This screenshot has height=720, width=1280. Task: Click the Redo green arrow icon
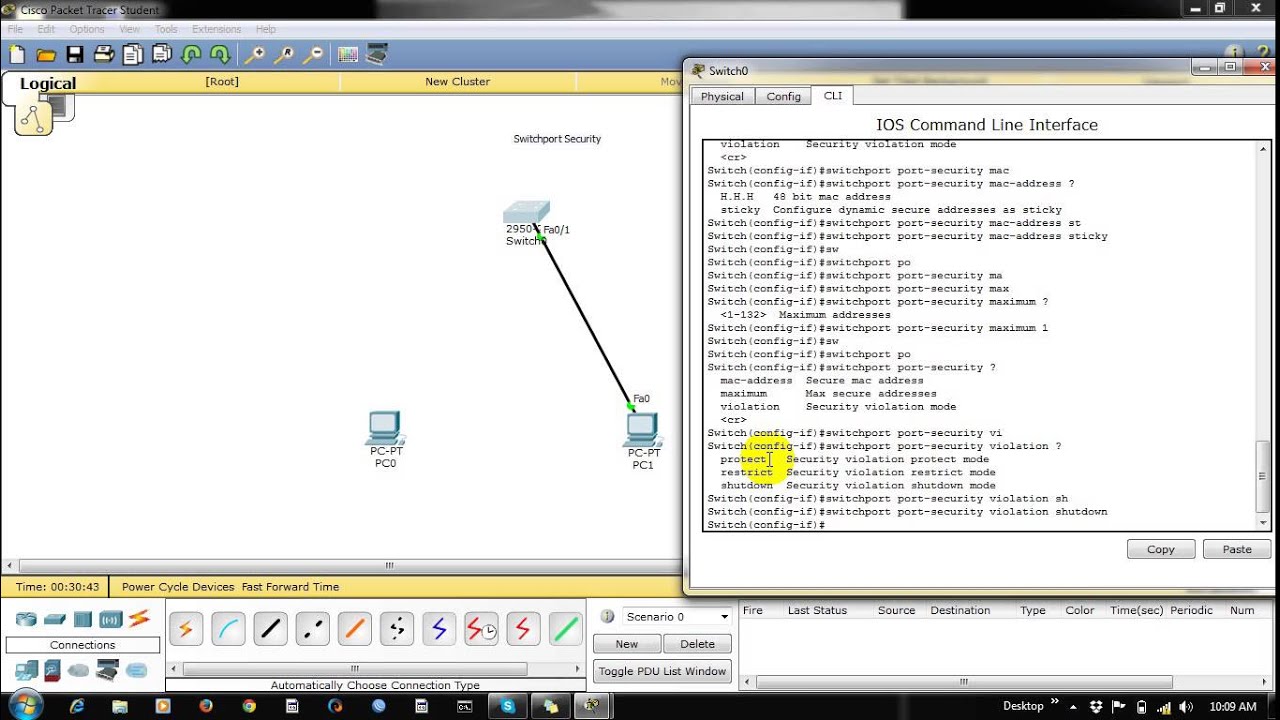[220, 54]
